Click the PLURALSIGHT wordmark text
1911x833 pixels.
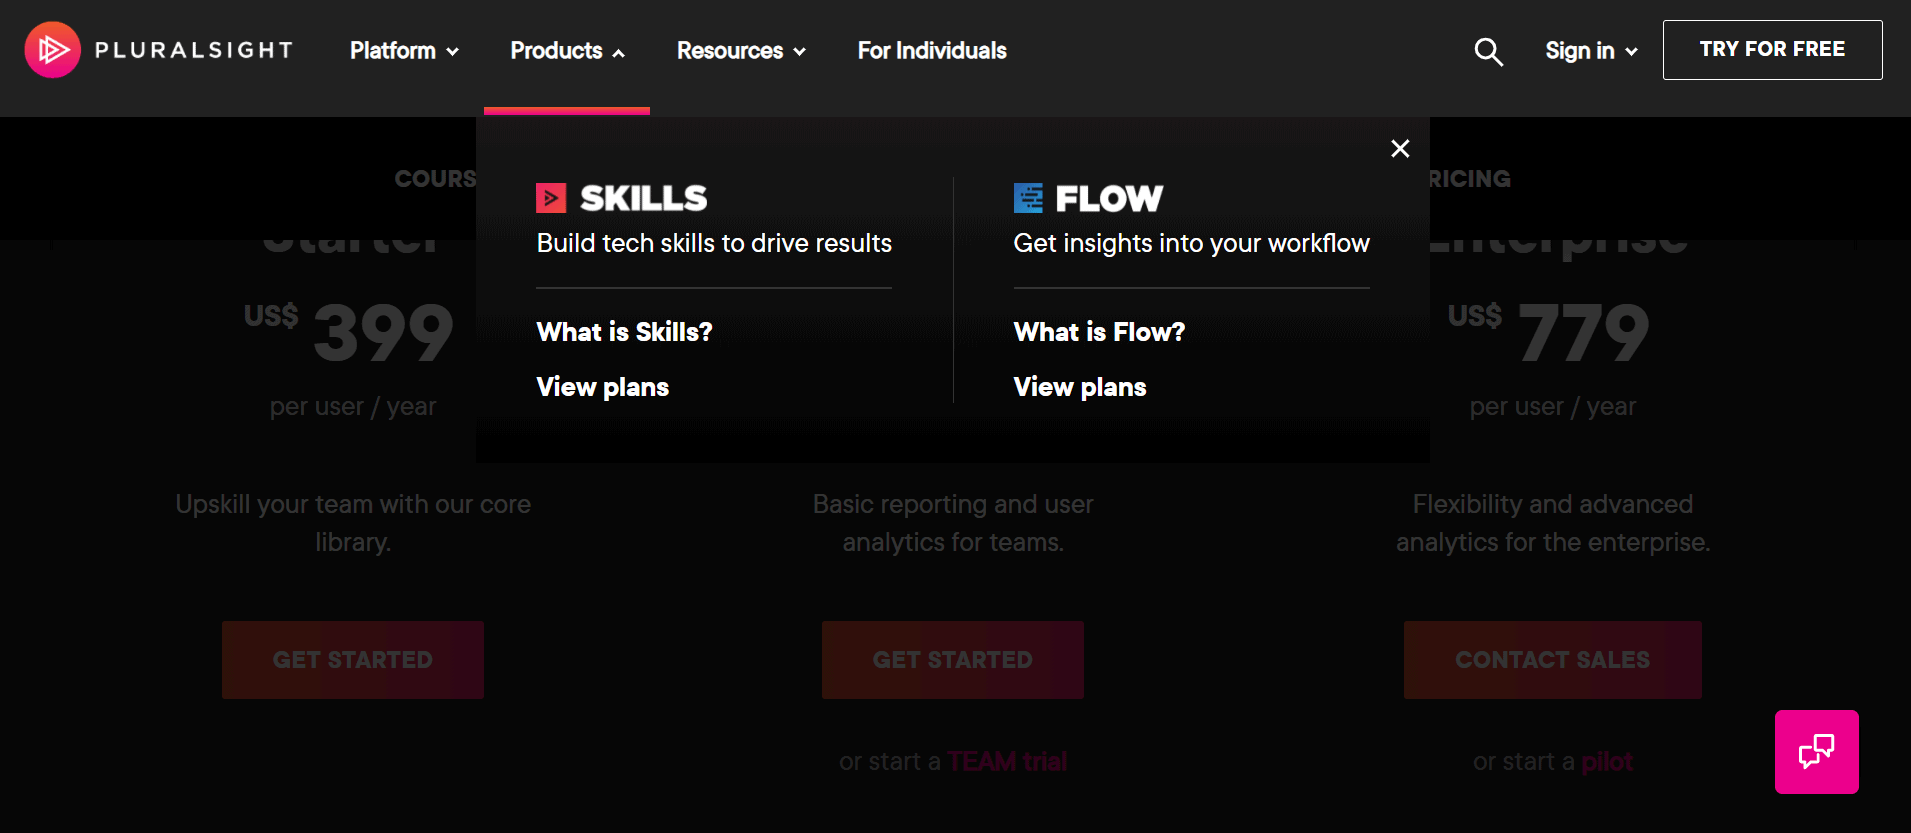[x=193, y=50]
